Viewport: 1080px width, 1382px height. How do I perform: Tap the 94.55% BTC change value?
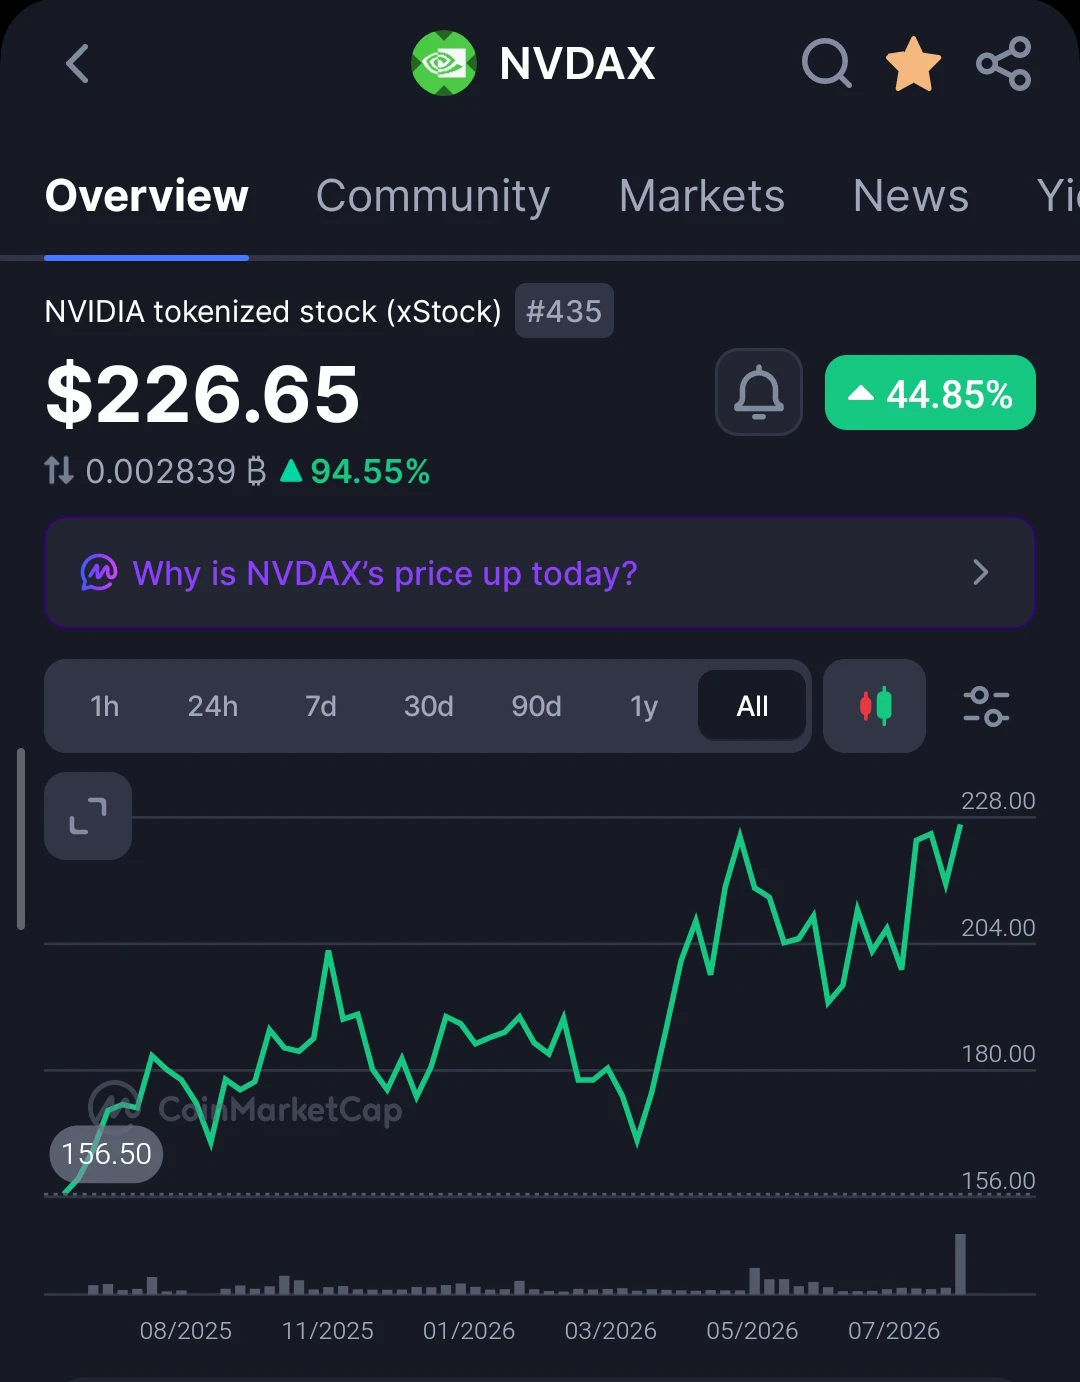click(x=355, y=471)
